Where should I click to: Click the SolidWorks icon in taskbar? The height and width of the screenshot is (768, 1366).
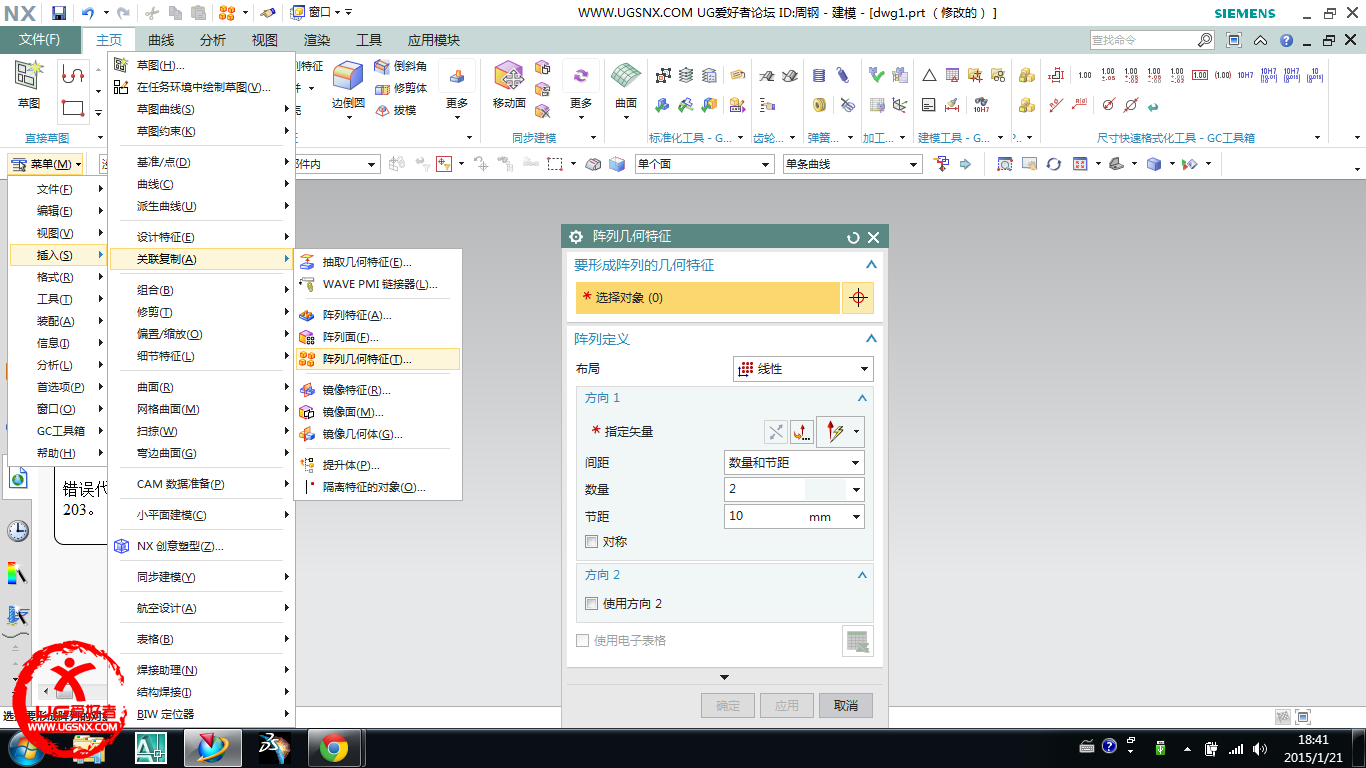272,748
